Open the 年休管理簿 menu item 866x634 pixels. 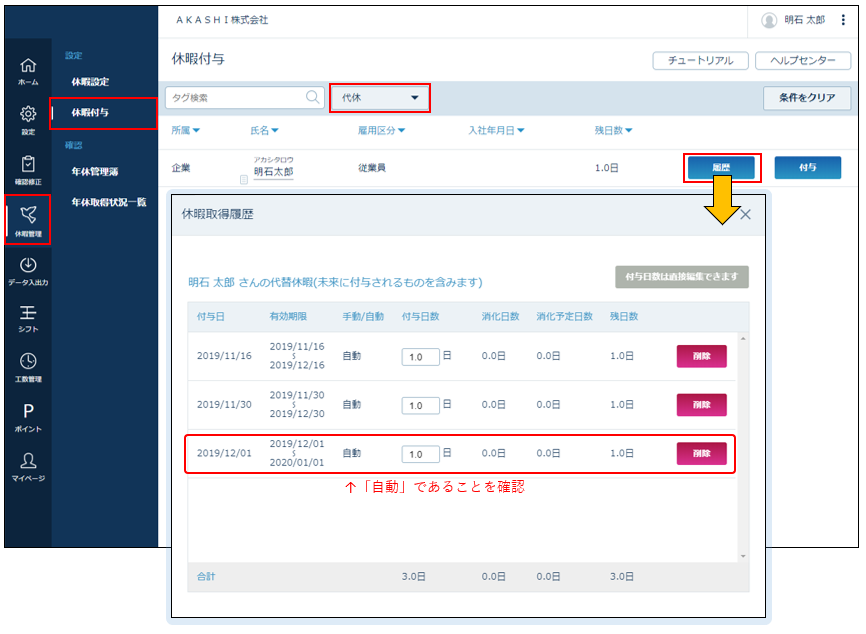click(94, 172)
